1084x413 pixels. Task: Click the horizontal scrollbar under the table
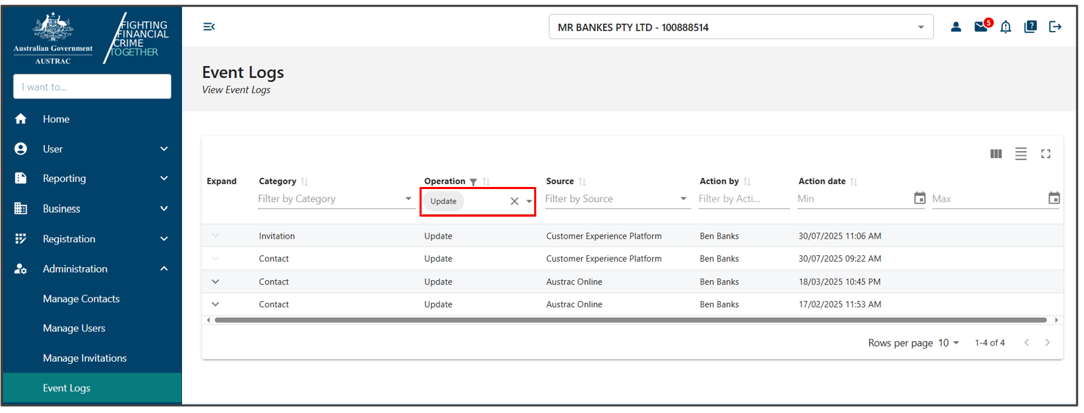pos(630,320)
